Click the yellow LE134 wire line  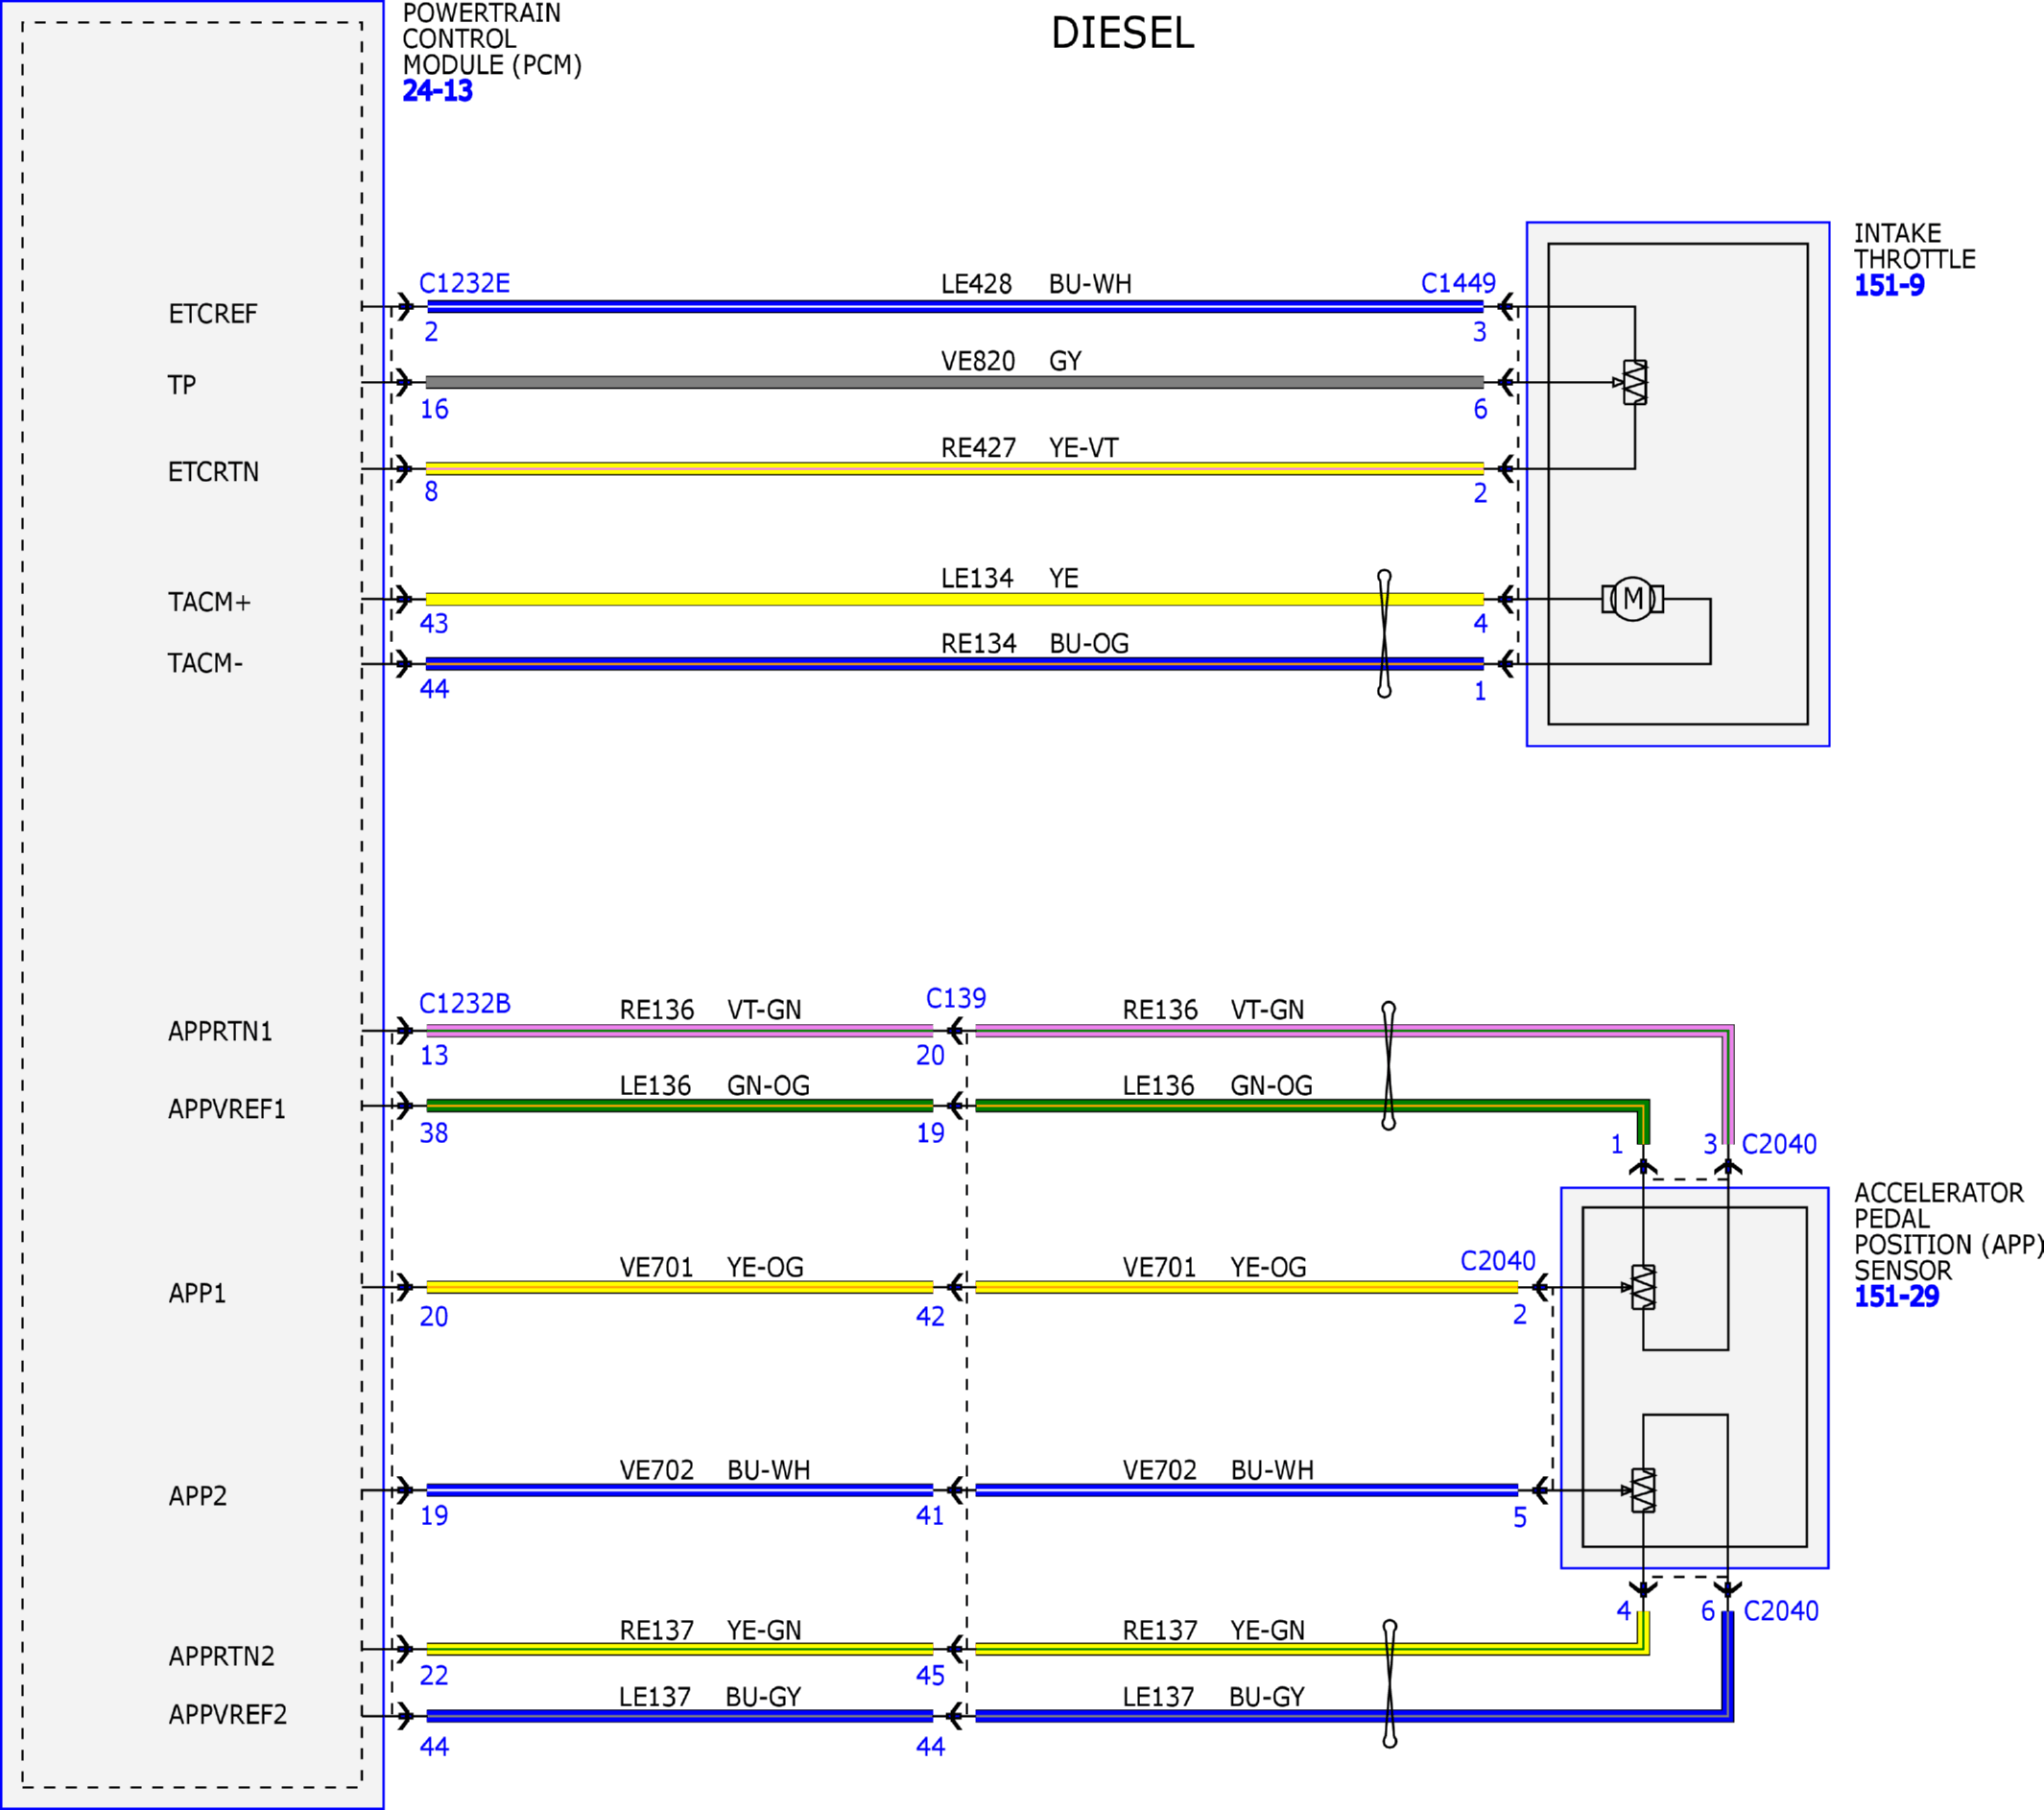(x=955, y=599)
